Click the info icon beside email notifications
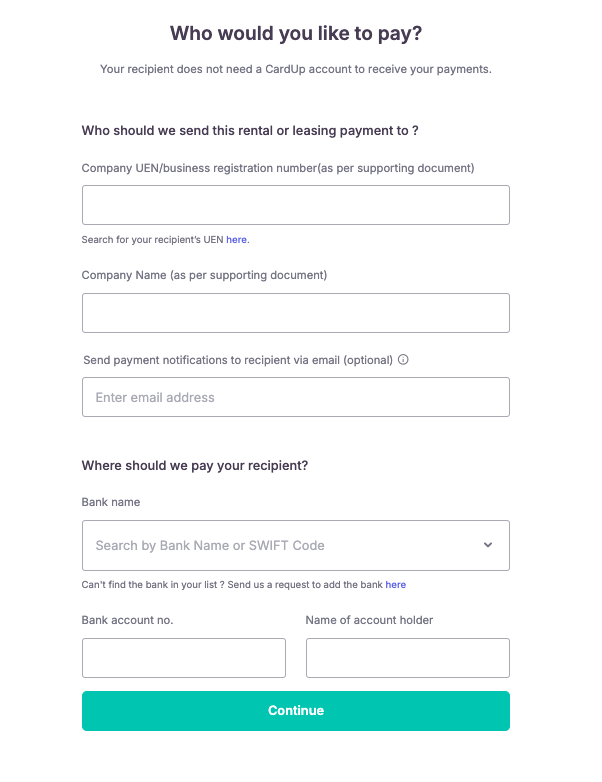Image resolution: width=602 pixels, height=782 pixels. 403,360
